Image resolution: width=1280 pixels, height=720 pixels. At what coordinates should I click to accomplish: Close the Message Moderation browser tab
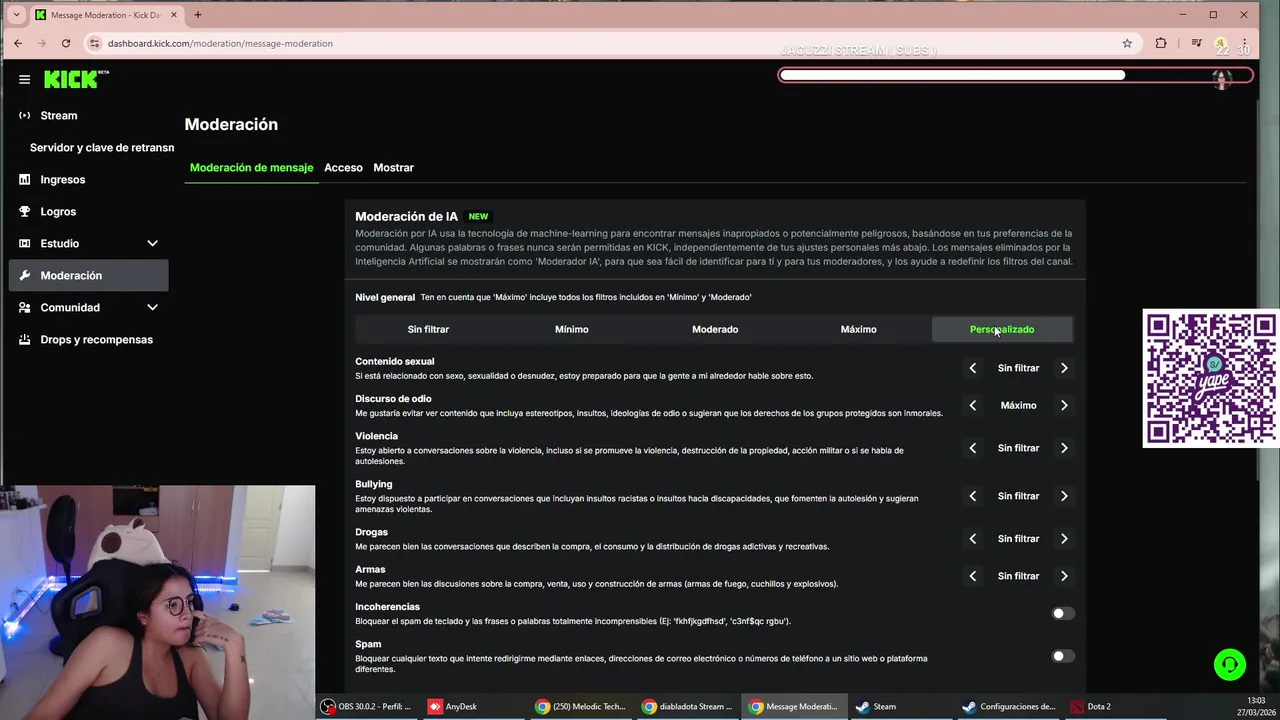[172, 15]
